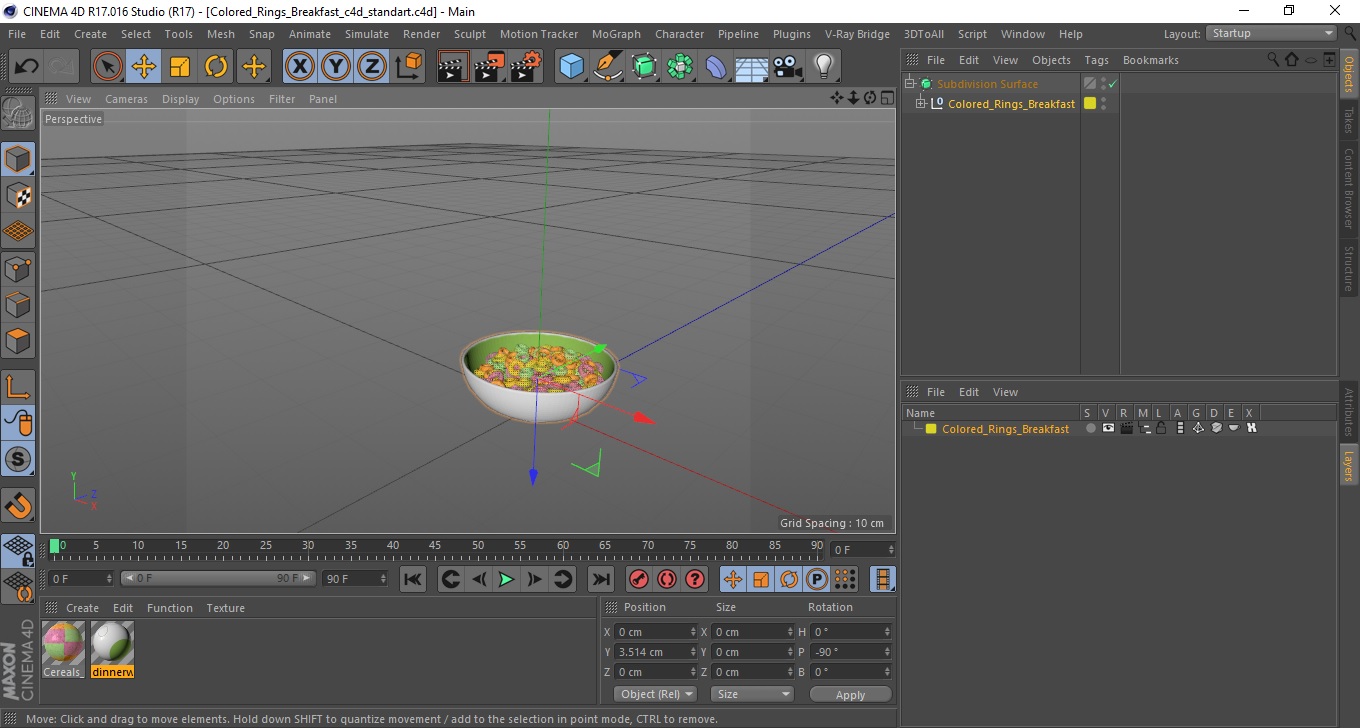Add a camera object
The height and width of the screenshot is (728, 1360).
788,67
